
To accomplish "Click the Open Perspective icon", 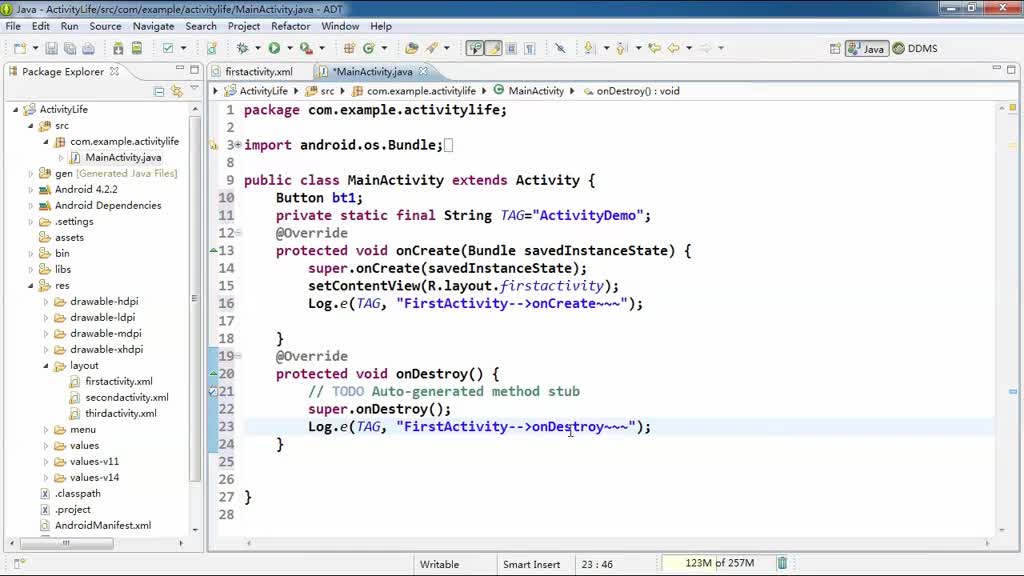I will (x=835, y=48).
